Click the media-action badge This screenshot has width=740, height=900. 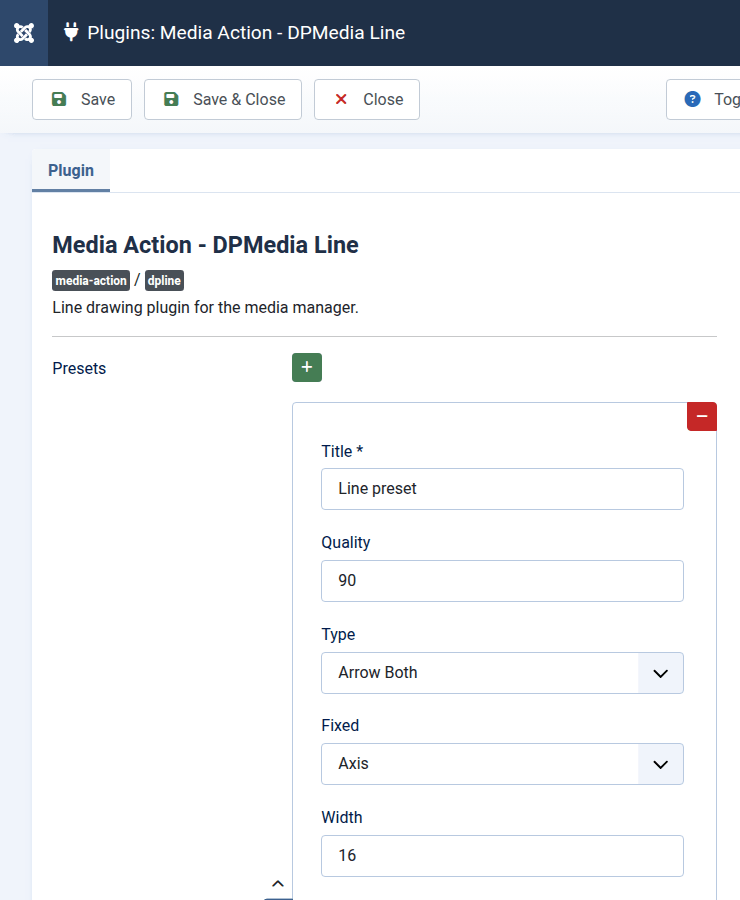tap(91, 281)
